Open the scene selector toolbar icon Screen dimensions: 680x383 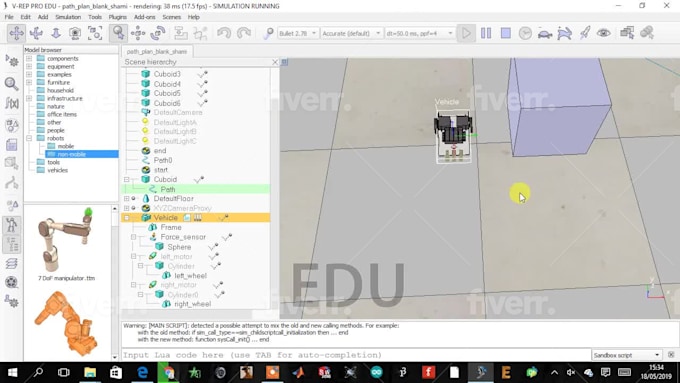[627, 33]
